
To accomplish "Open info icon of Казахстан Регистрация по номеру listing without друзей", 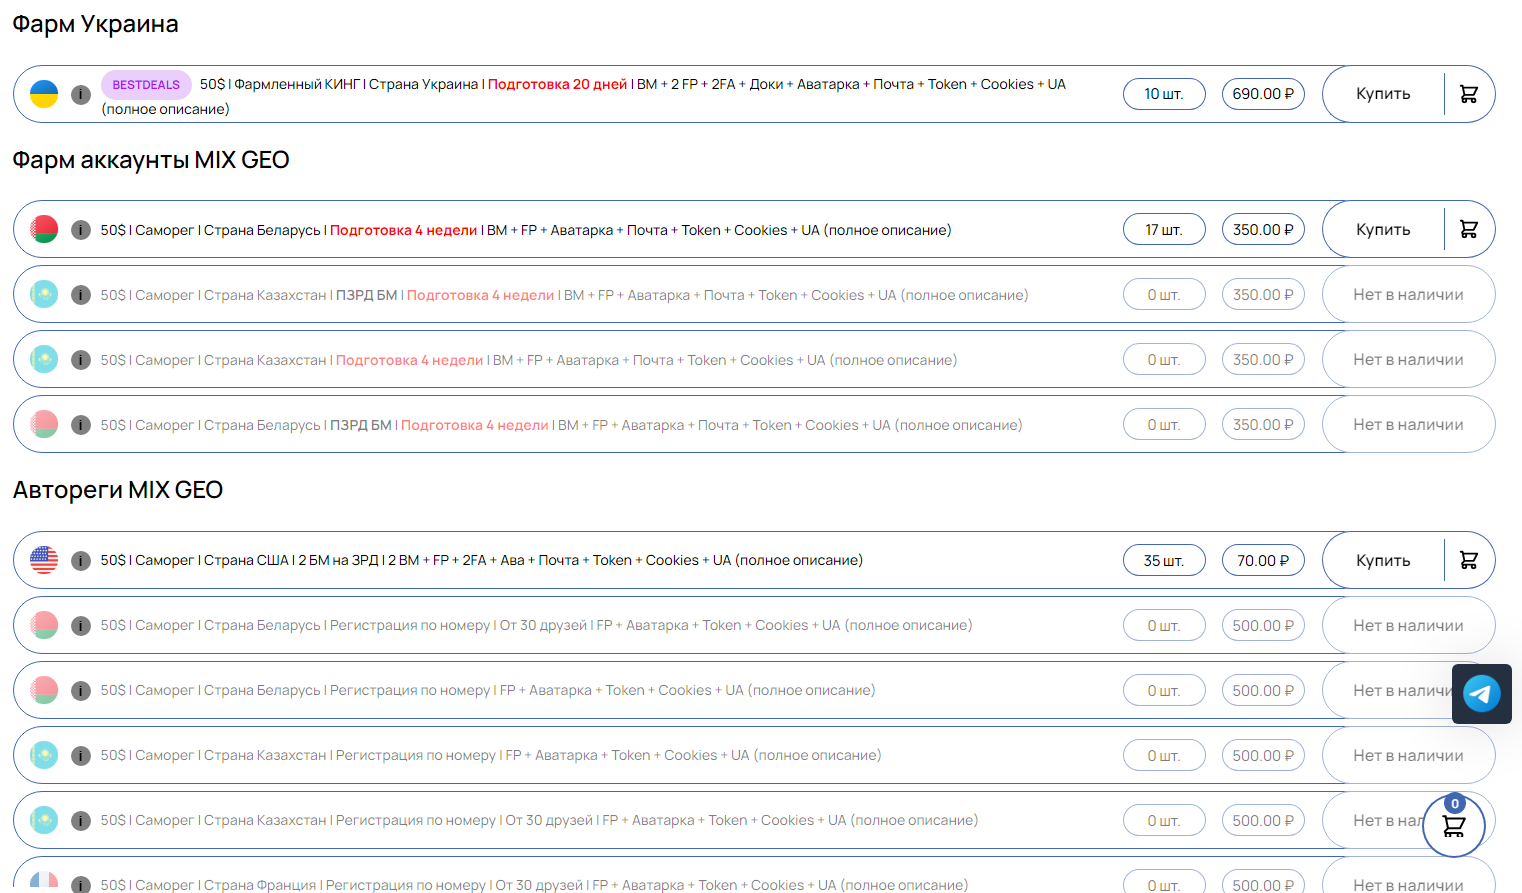I will point(81,756).
